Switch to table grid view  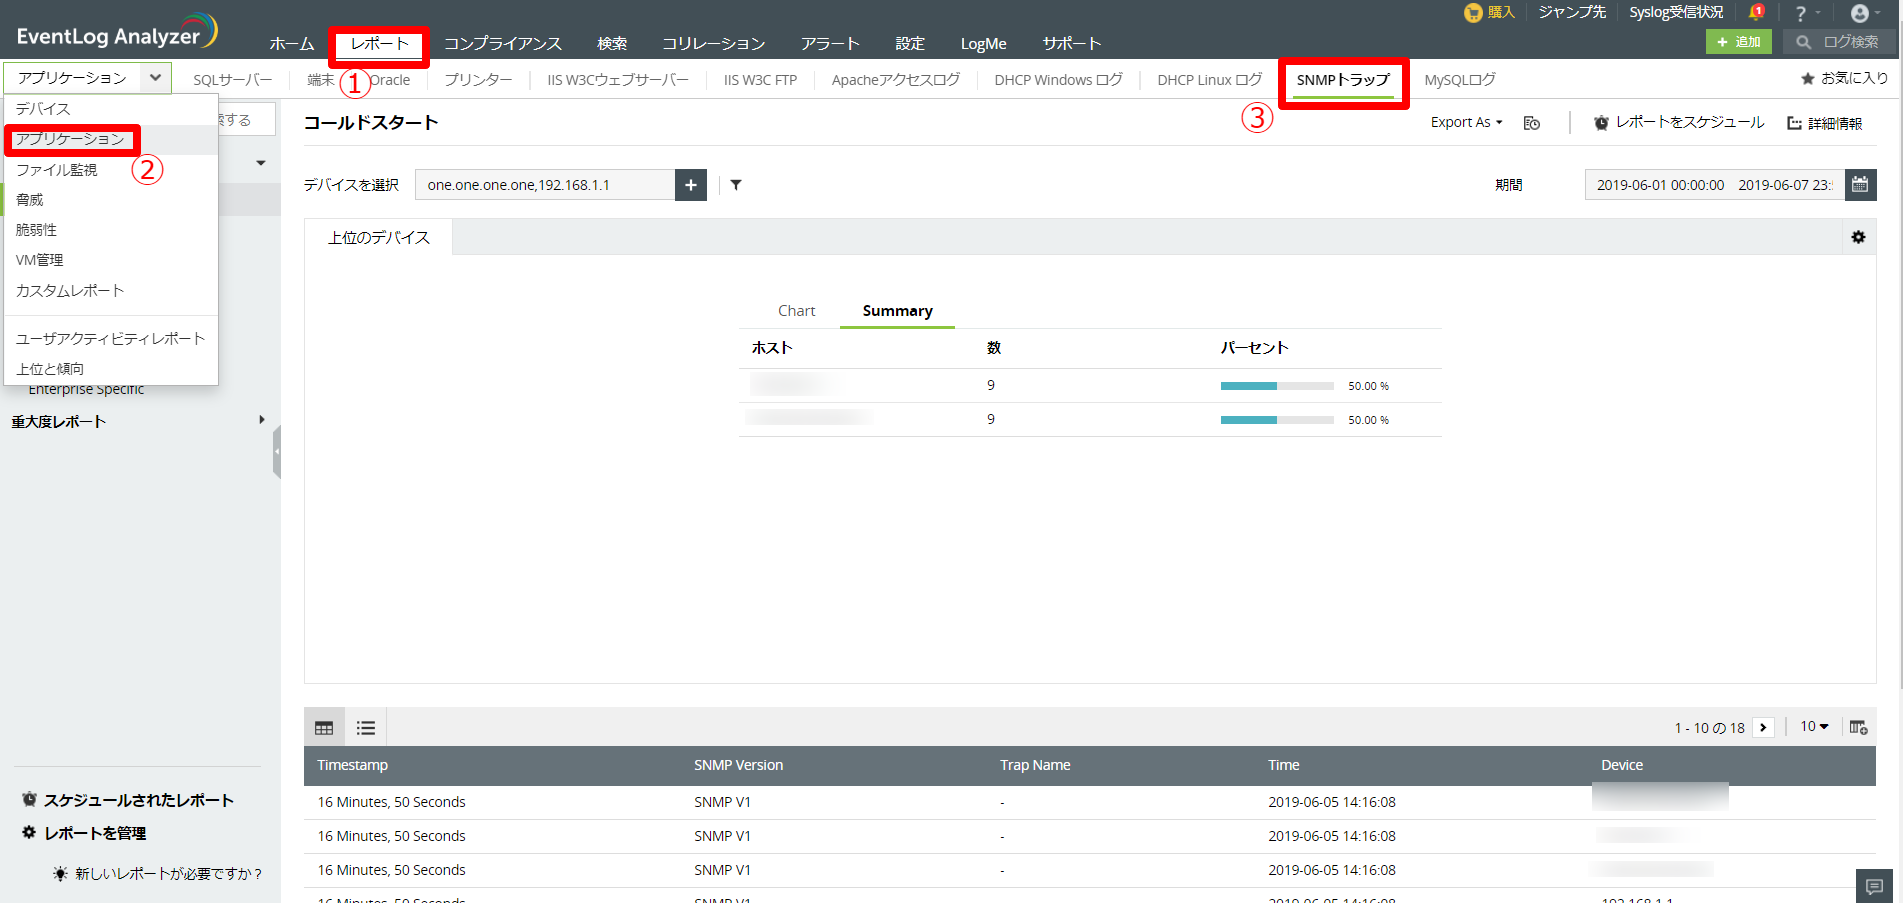[324, 728]
